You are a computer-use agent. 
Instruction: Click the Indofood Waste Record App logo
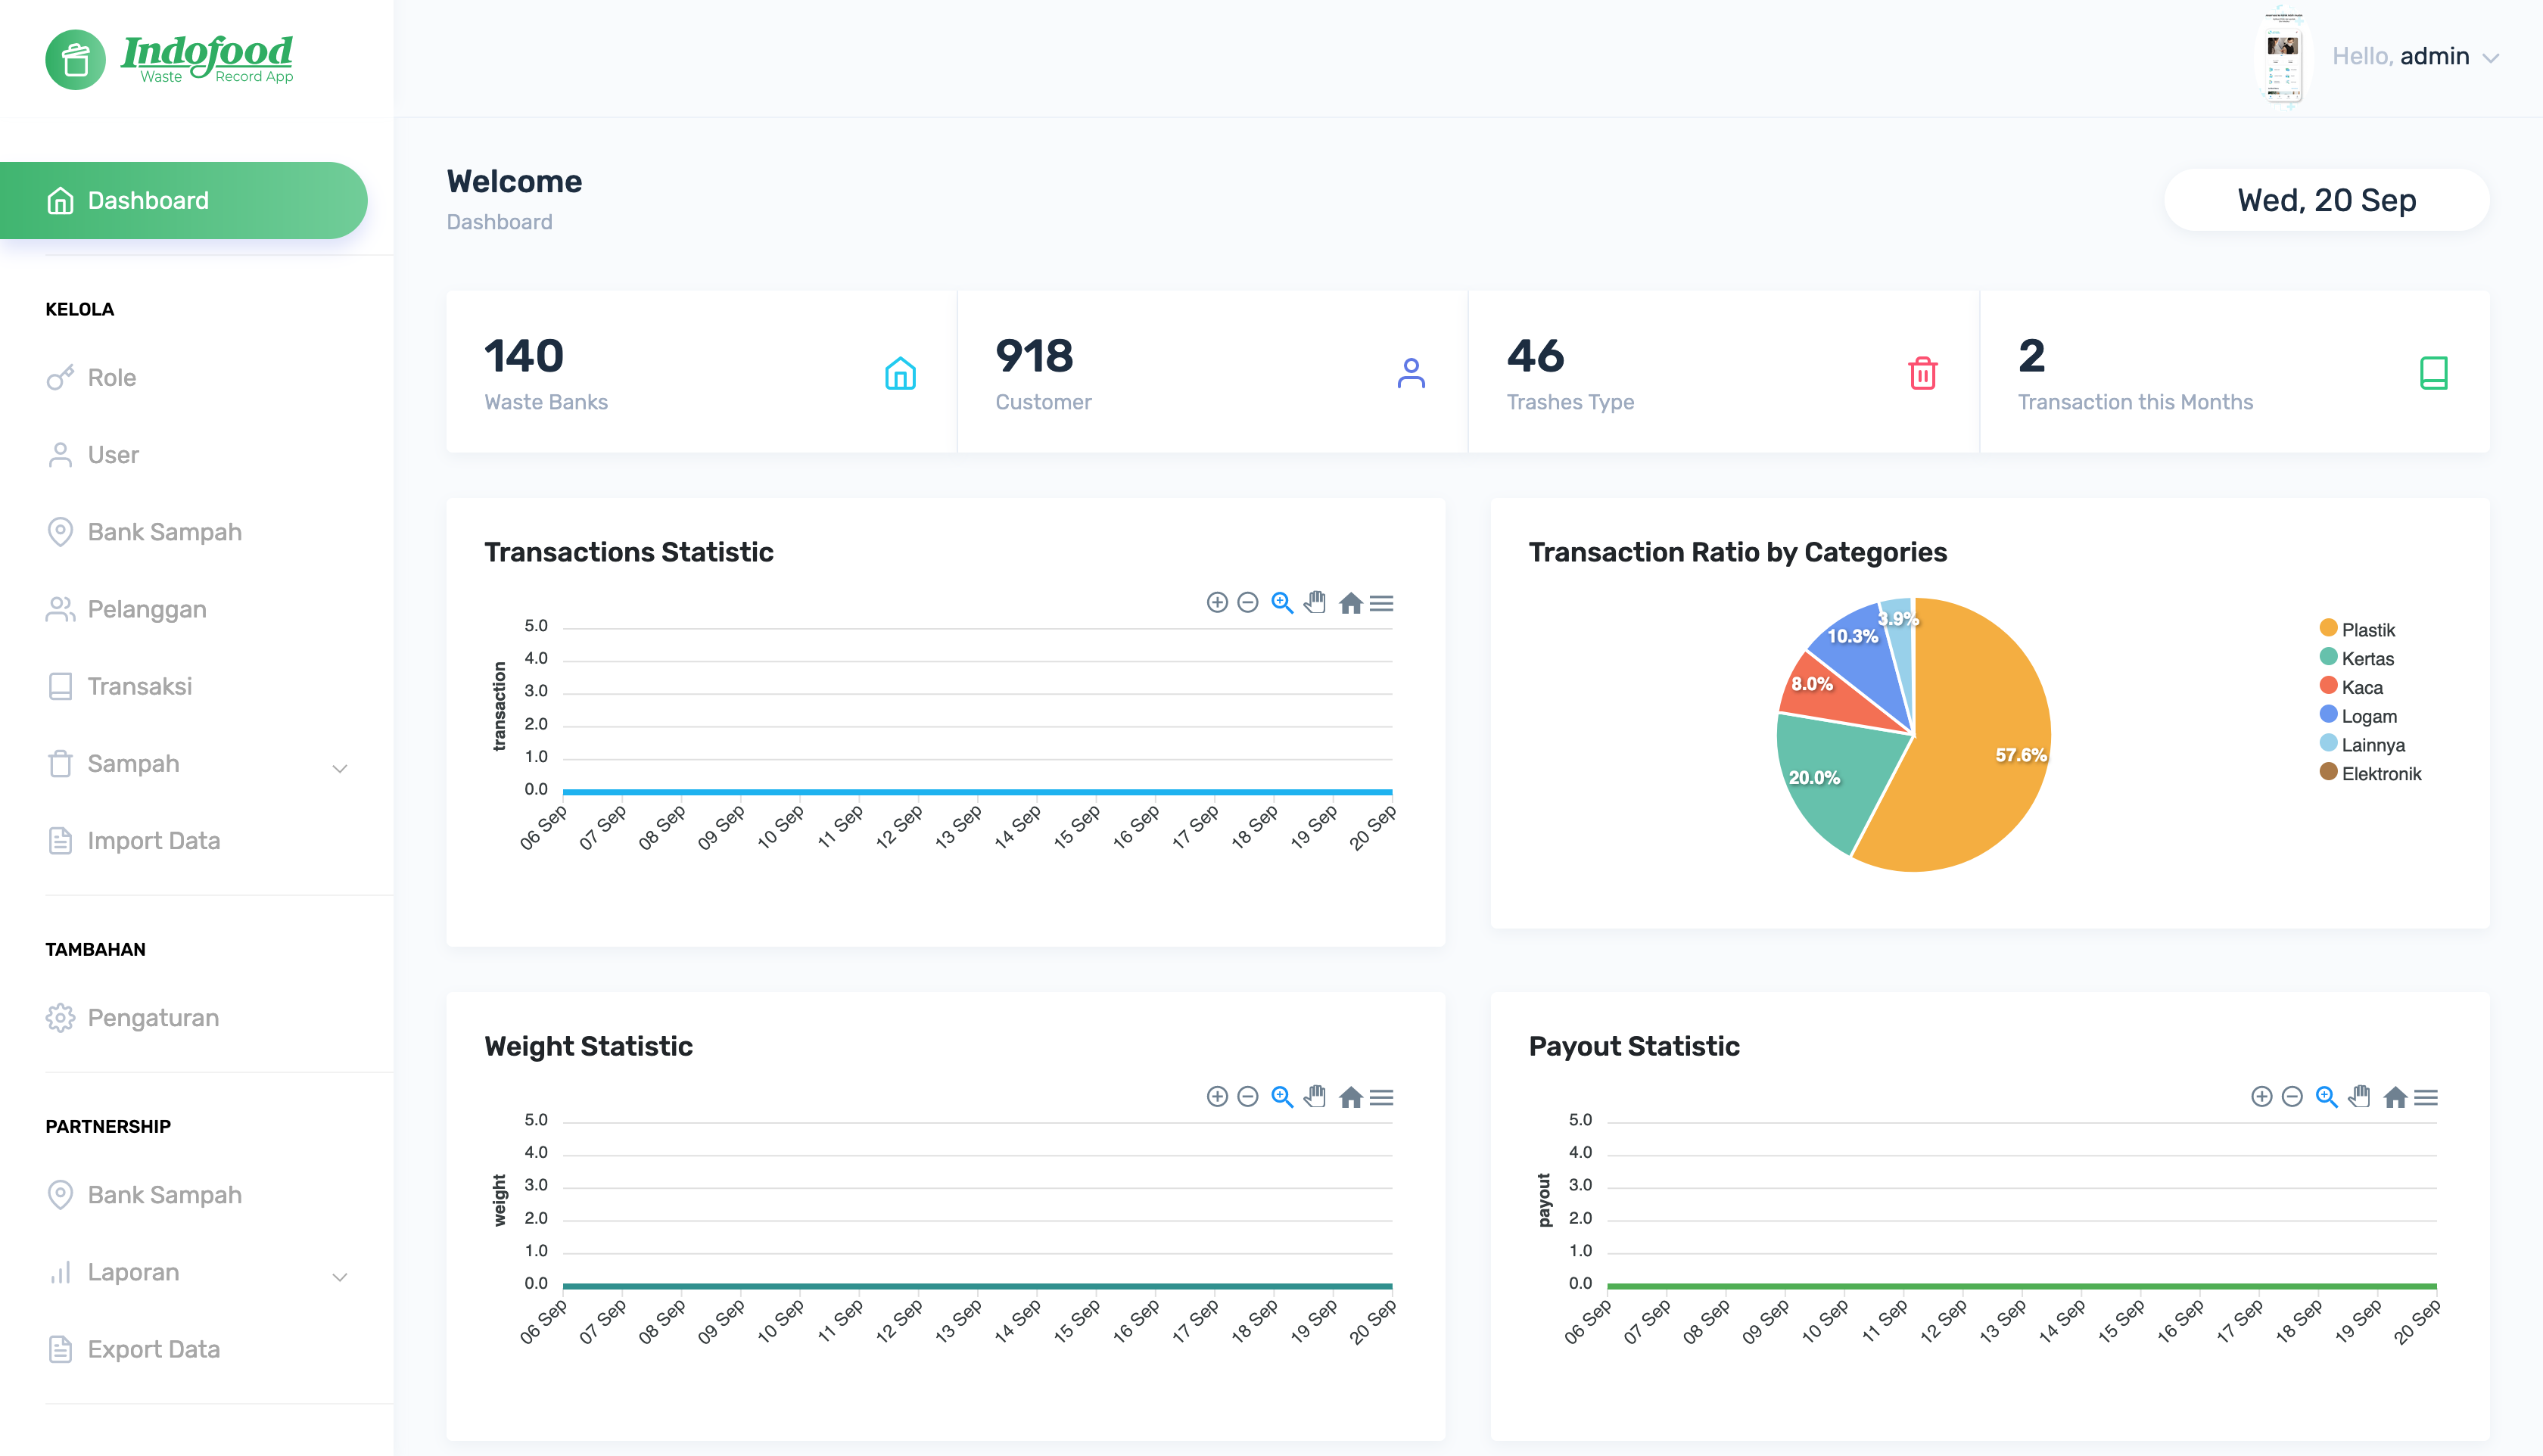(170, 59)
